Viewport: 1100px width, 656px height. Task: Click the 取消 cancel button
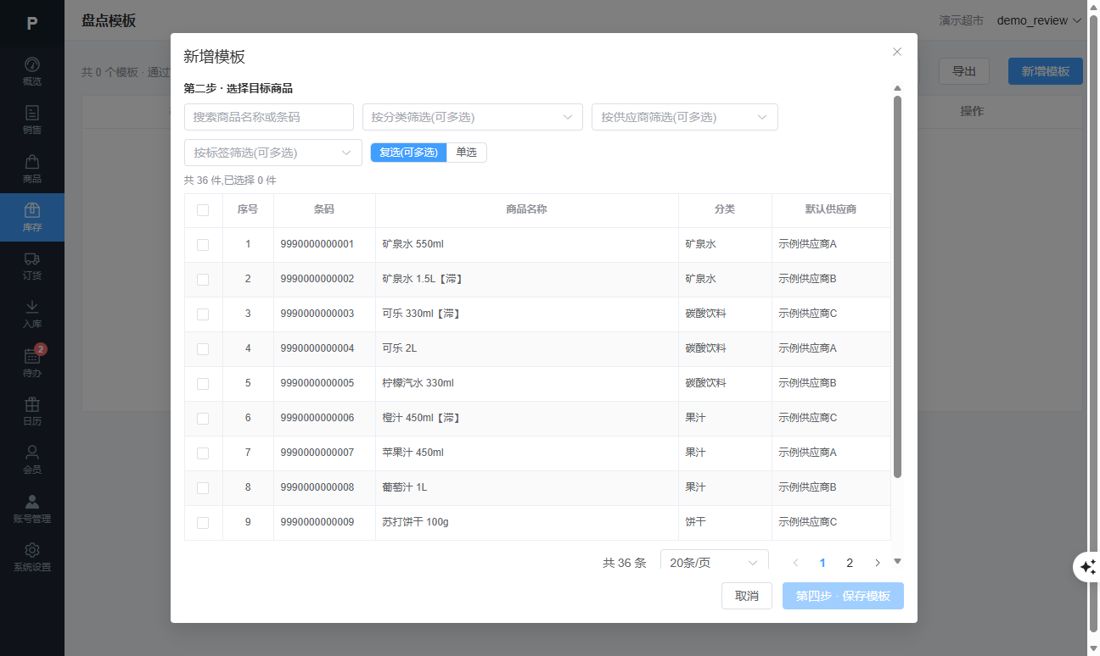tap(746, 596)
